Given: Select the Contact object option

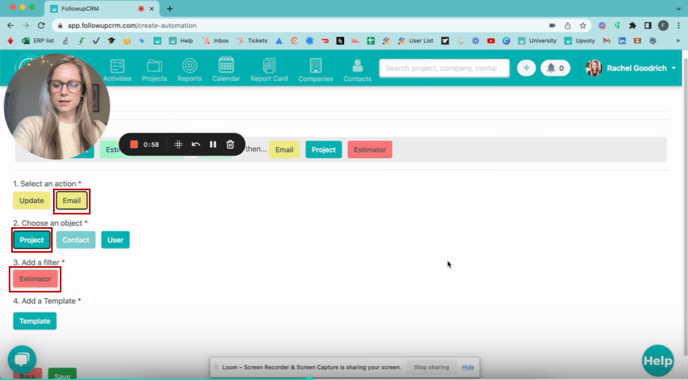Looking at the screenshot, I should [75, 240].
